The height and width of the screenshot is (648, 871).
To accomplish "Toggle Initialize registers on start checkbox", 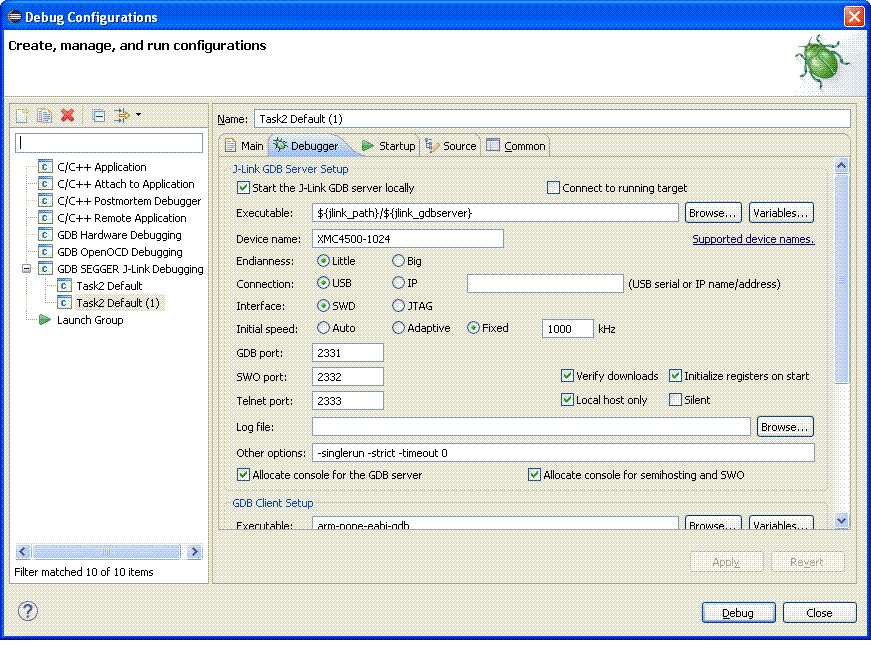I will tap(675, 376).
